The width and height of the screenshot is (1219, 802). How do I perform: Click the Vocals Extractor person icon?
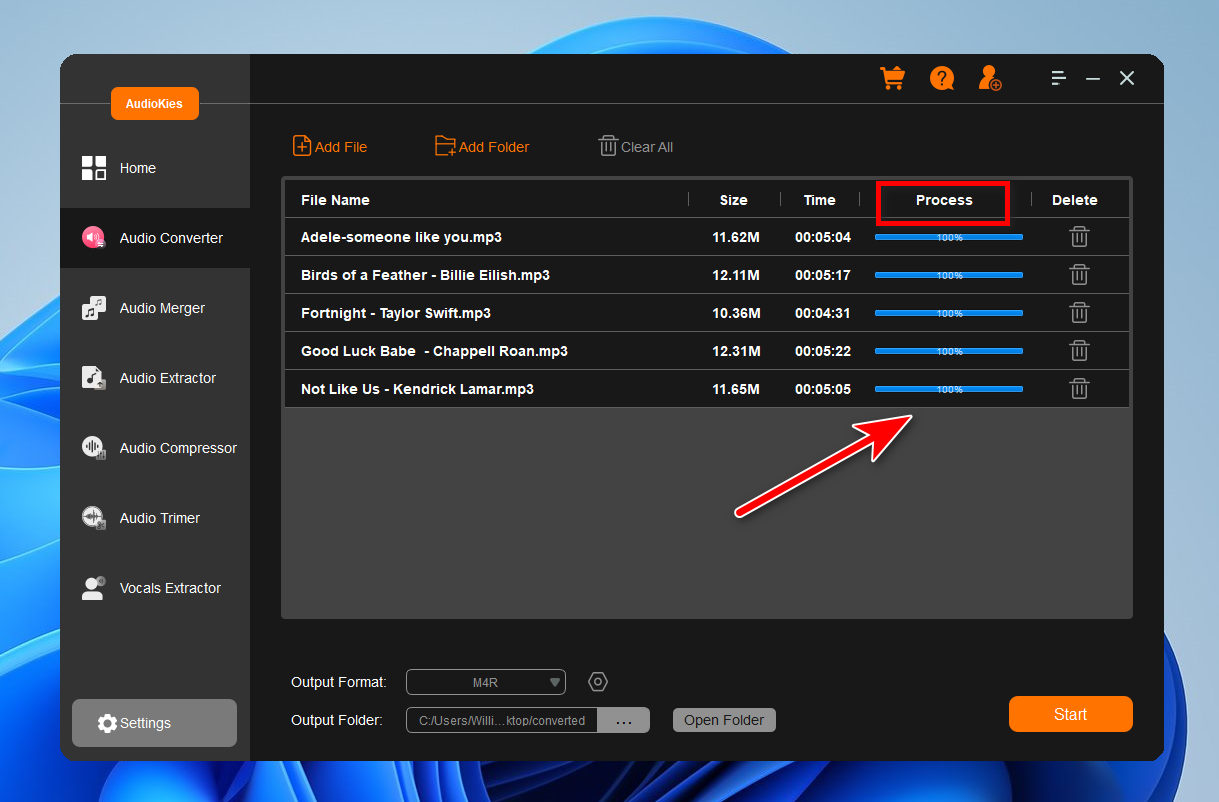click(x=94, y=588)
